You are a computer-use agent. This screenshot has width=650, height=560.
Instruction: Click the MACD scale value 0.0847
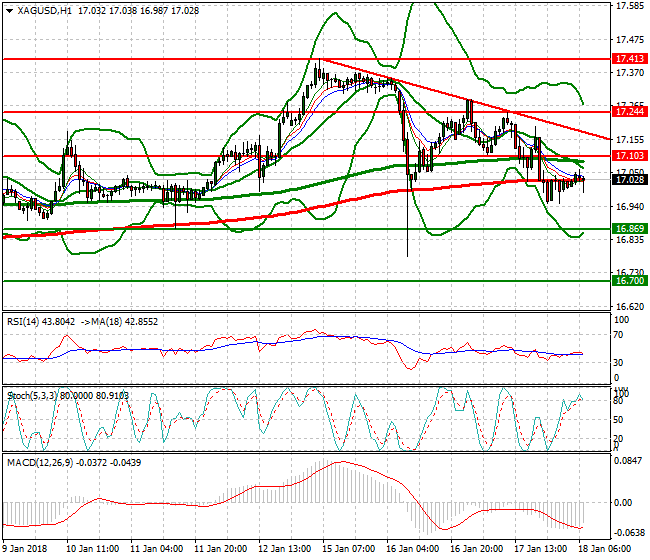coord(628,461)
